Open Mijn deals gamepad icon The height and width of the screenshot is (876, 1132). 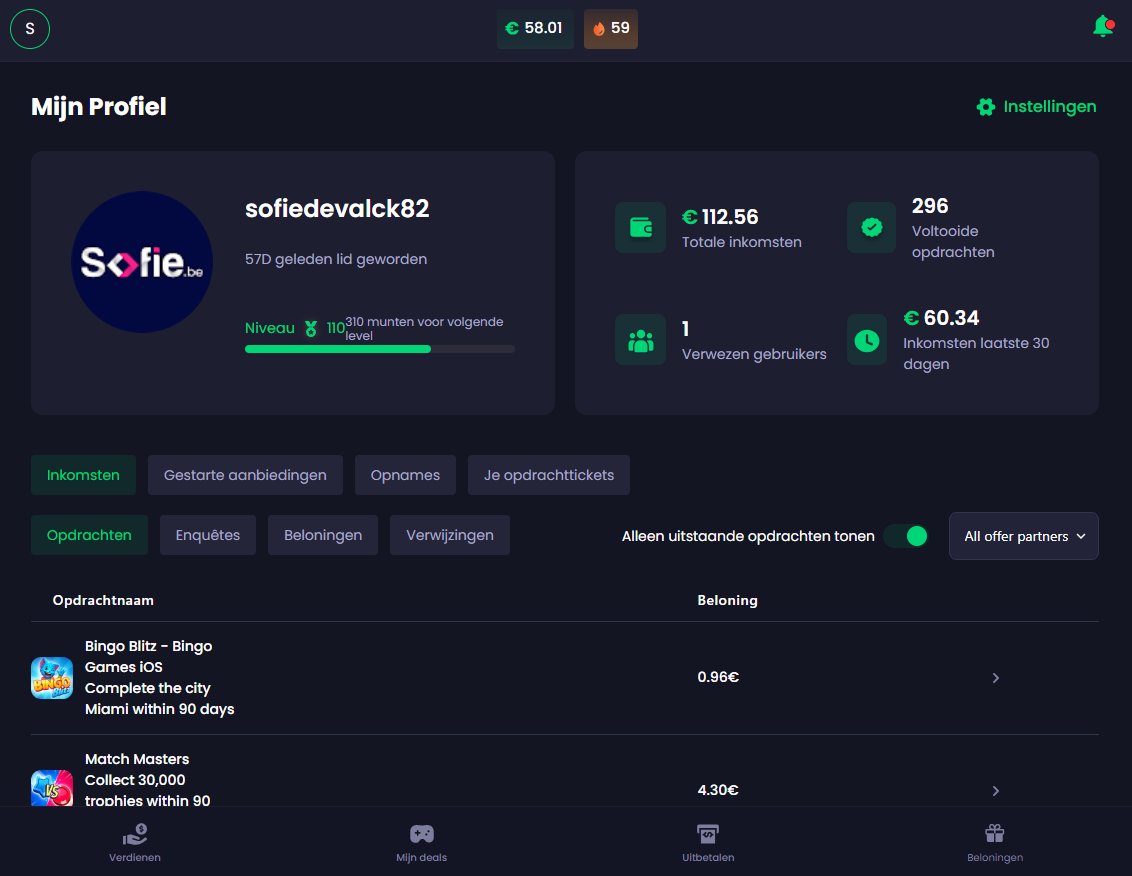(421, 843)
